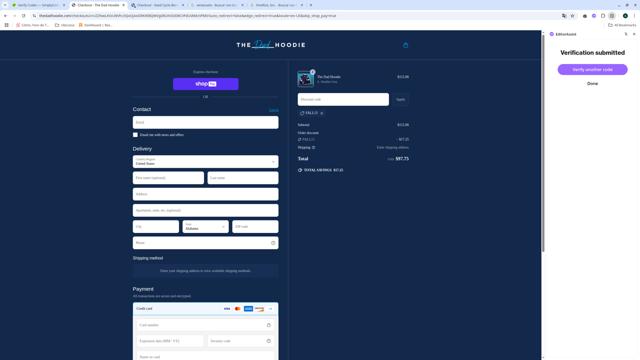640x360 pixels.
Task: Toggle the side panel toolbar button
Action: click(612, 16)
